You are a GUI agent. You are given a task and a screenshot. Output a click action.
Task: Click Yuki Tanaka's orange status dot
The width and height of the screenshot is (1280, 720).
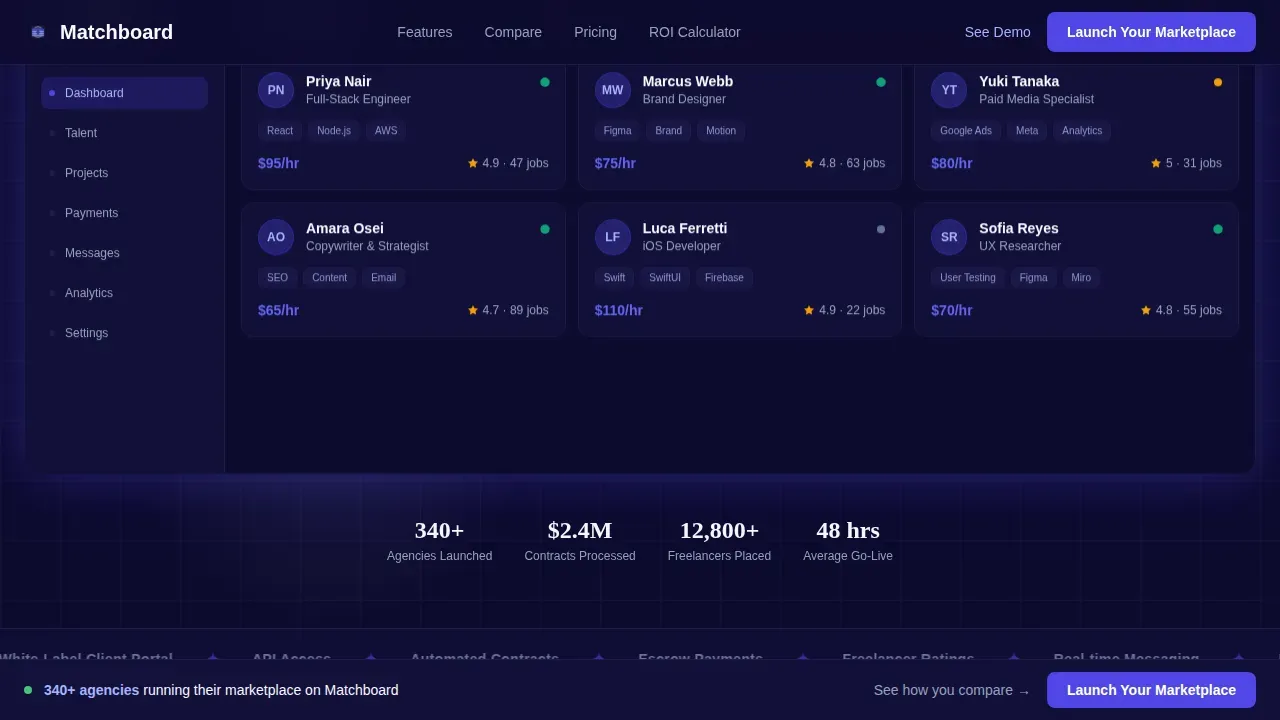pyautogui.click(x=1218, y=82)
